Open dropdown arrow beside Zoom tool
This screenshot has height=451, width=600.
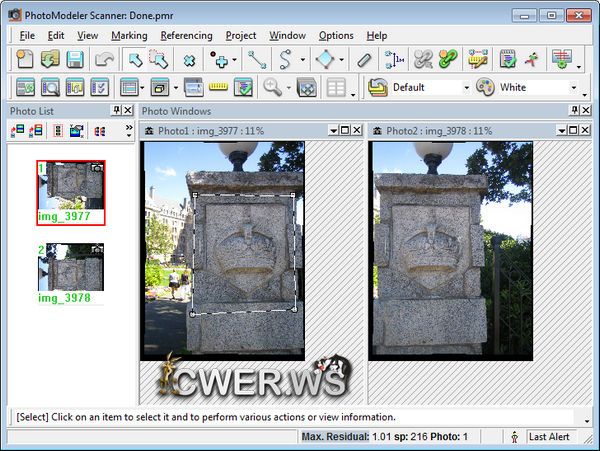pos(289,88)
